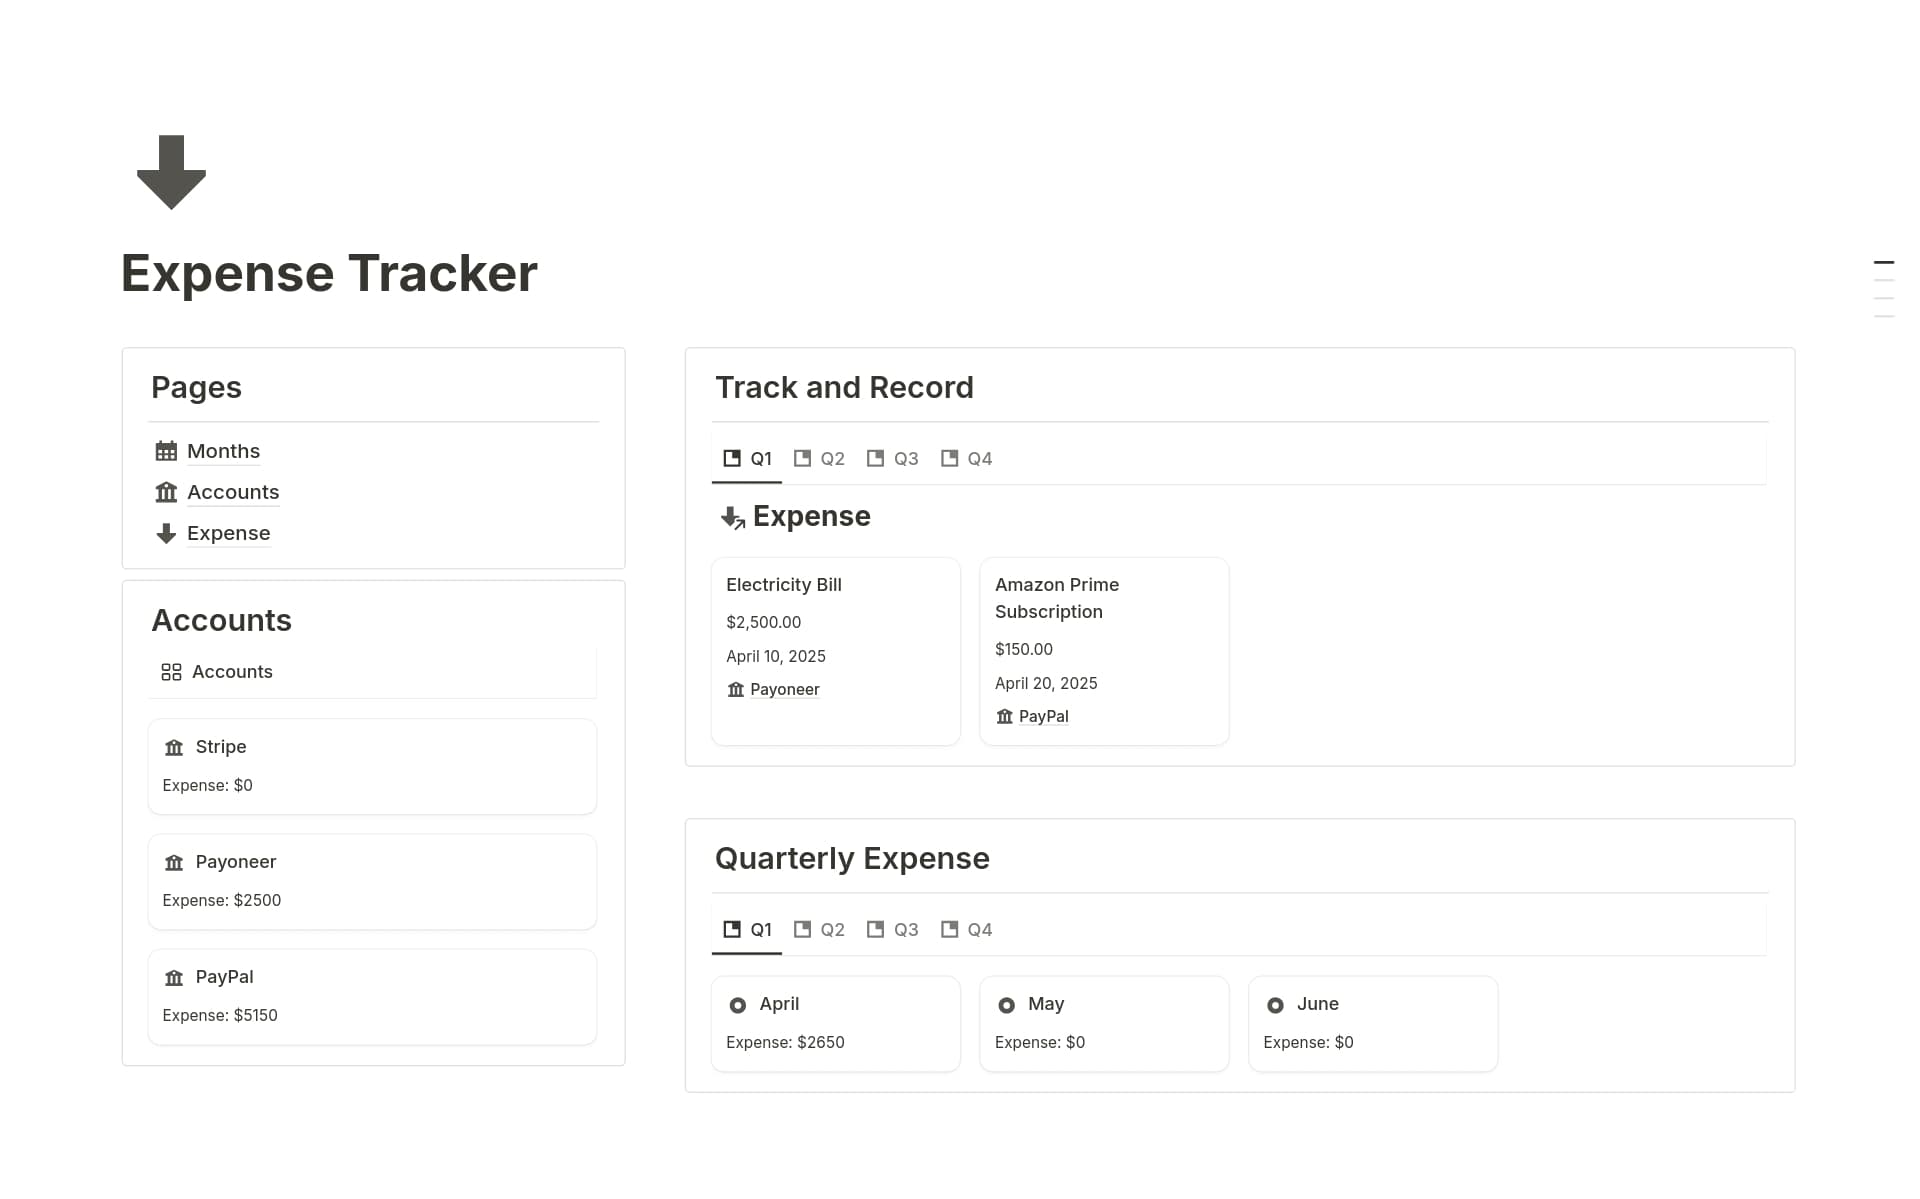
Task: Select the June radio marker
Action: [x=1275, y=1003]
